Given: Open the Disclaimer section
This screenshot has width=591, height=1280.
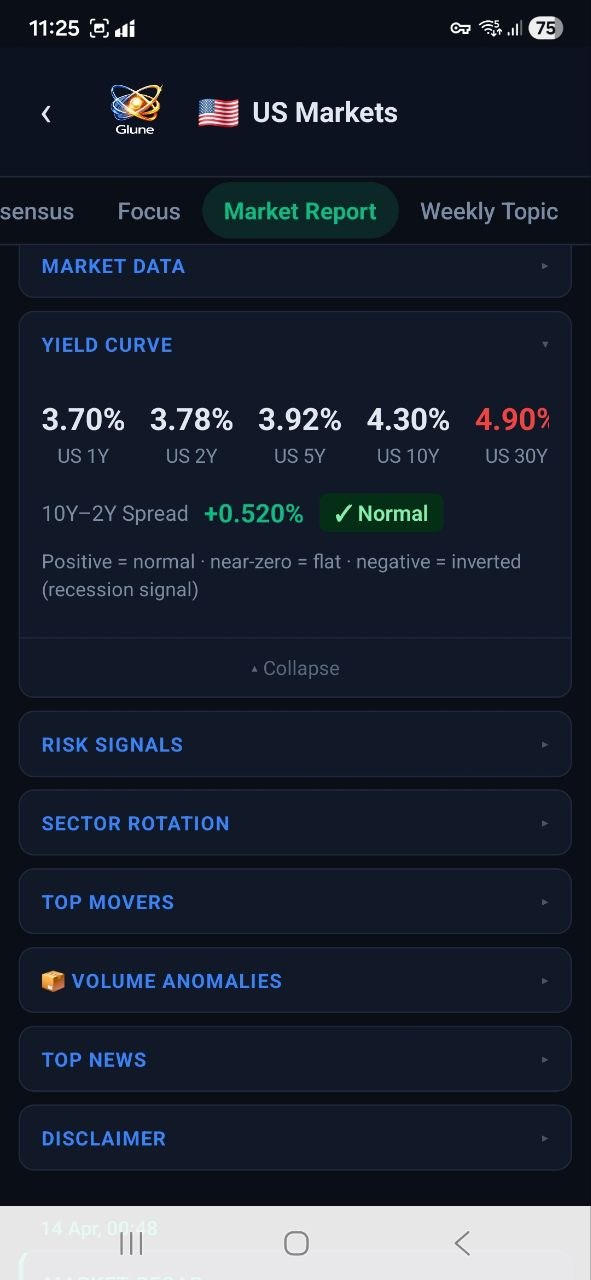Looking at the screenshot, I should pos(295,1138).
